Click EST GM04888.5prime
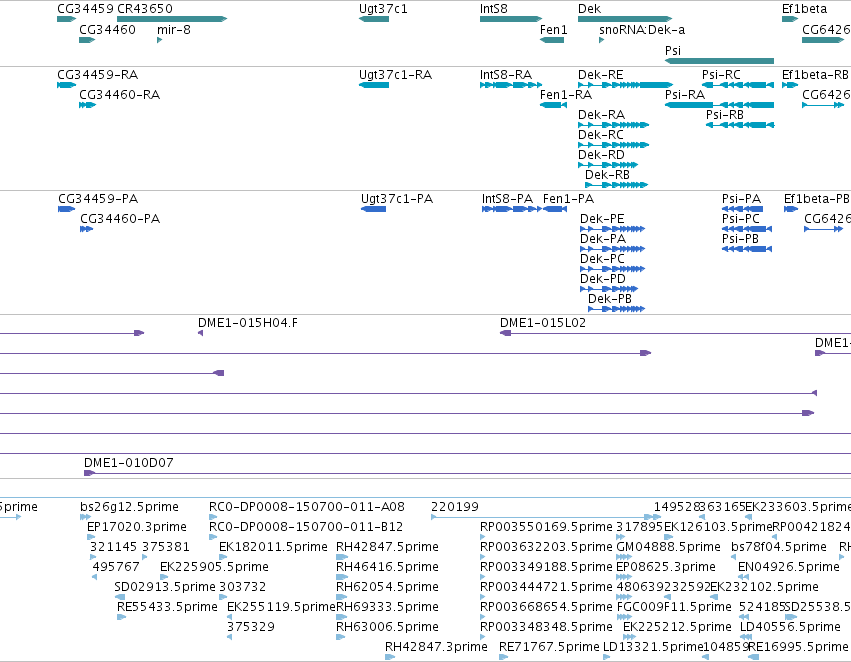The image size is (851, 662). [624, 557]
